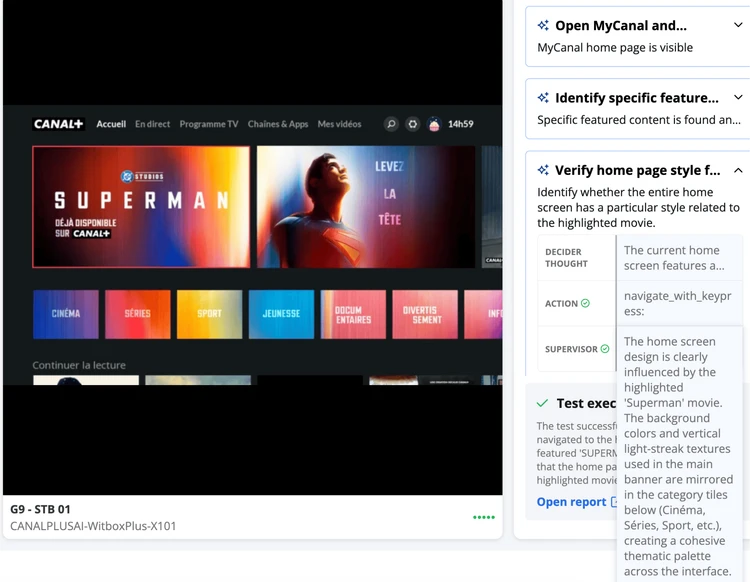The image size is (750, 582).
Task: Select the Programme TV menu item
Action: (x=209, y=124)
